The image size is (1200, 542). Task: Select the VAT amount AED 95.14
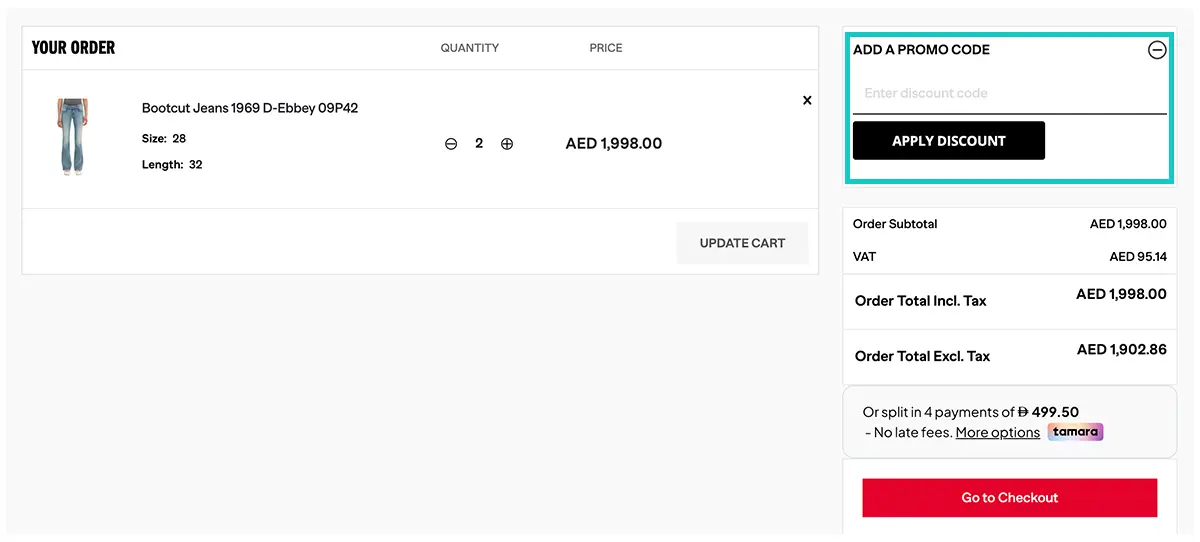coord(1138,257)
